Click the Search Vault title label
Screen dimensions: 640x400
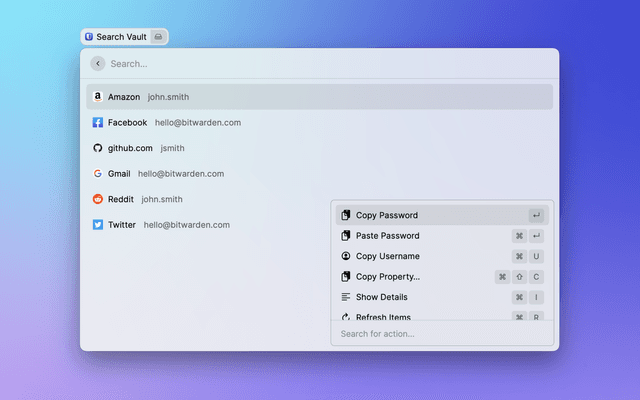tap(118, 37)
